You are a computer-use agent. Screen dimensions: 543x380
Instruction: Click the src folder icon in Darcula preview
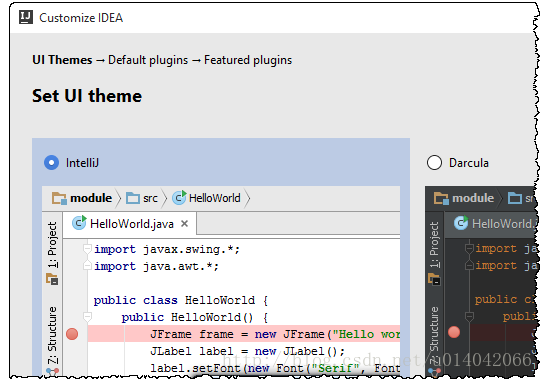coord(515,198)
